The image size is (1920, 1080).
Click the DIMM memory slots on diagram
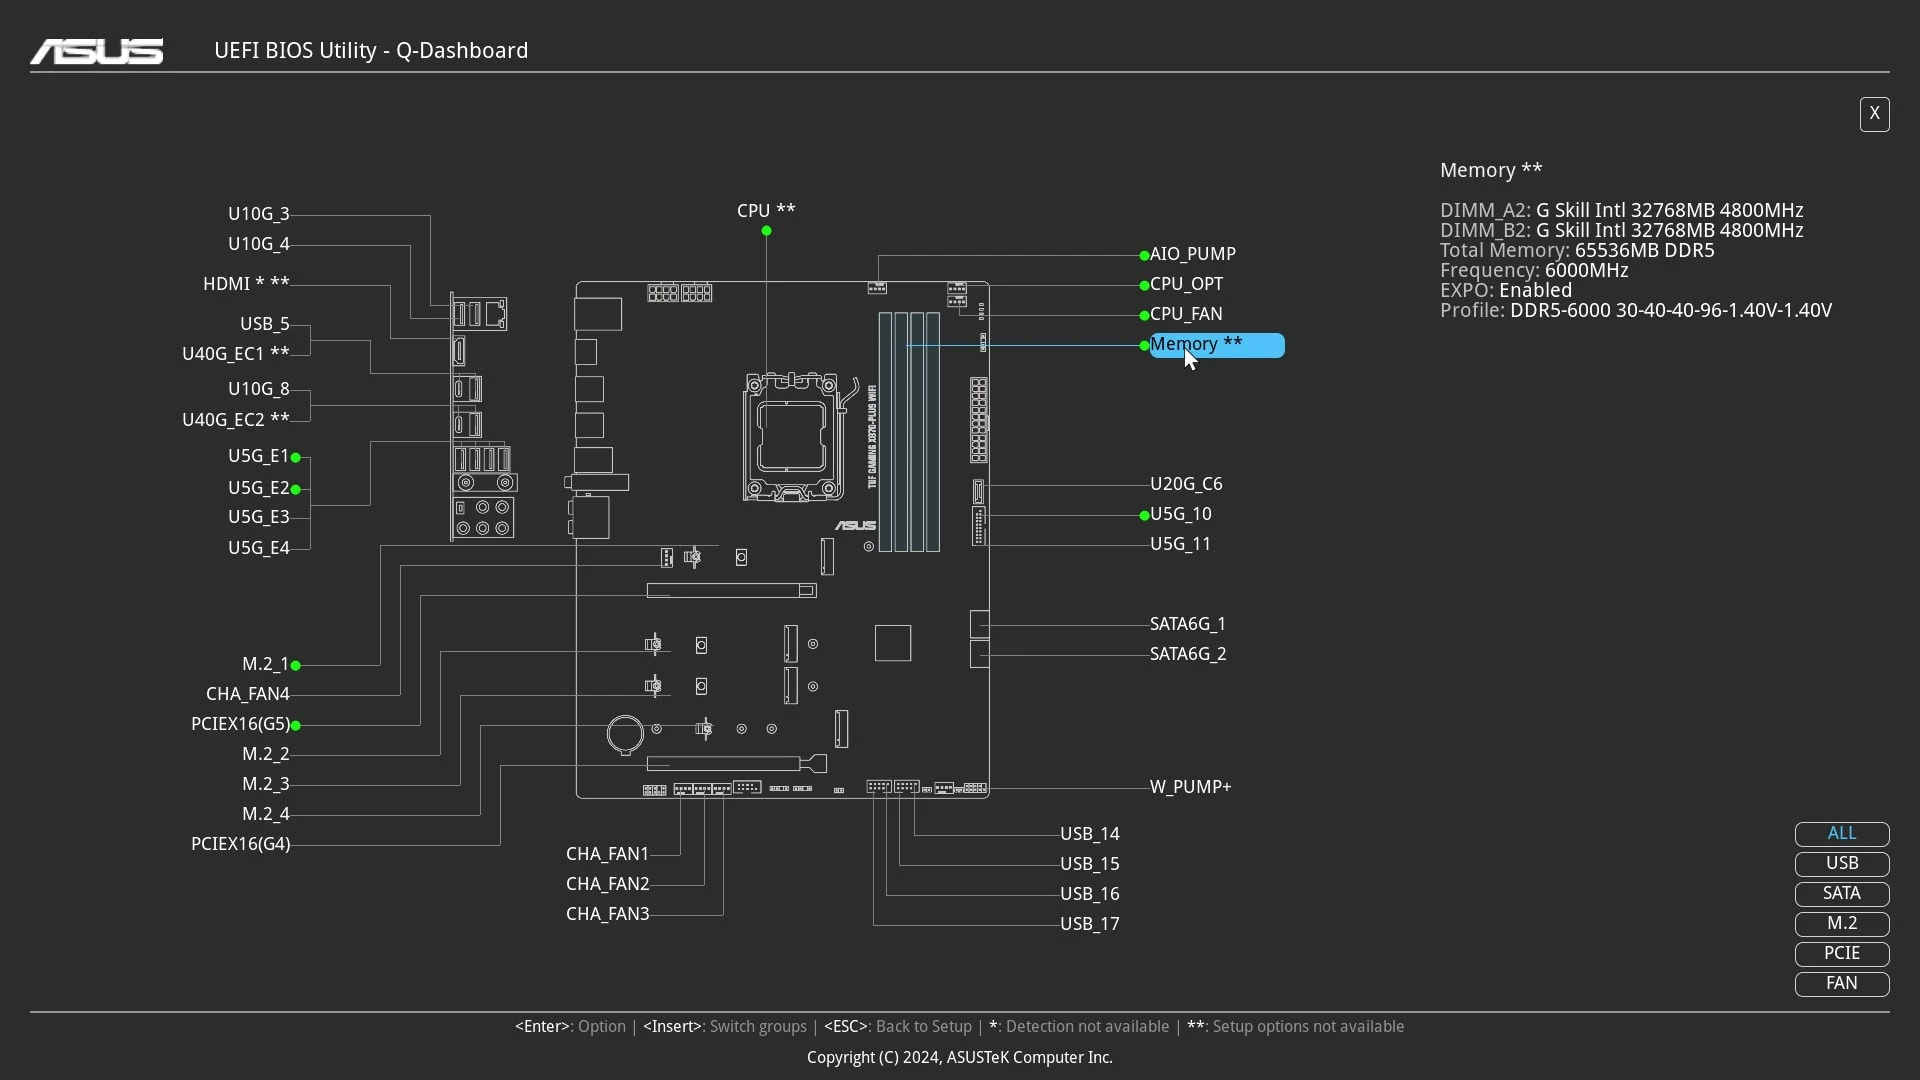click(x=909, y=432)
